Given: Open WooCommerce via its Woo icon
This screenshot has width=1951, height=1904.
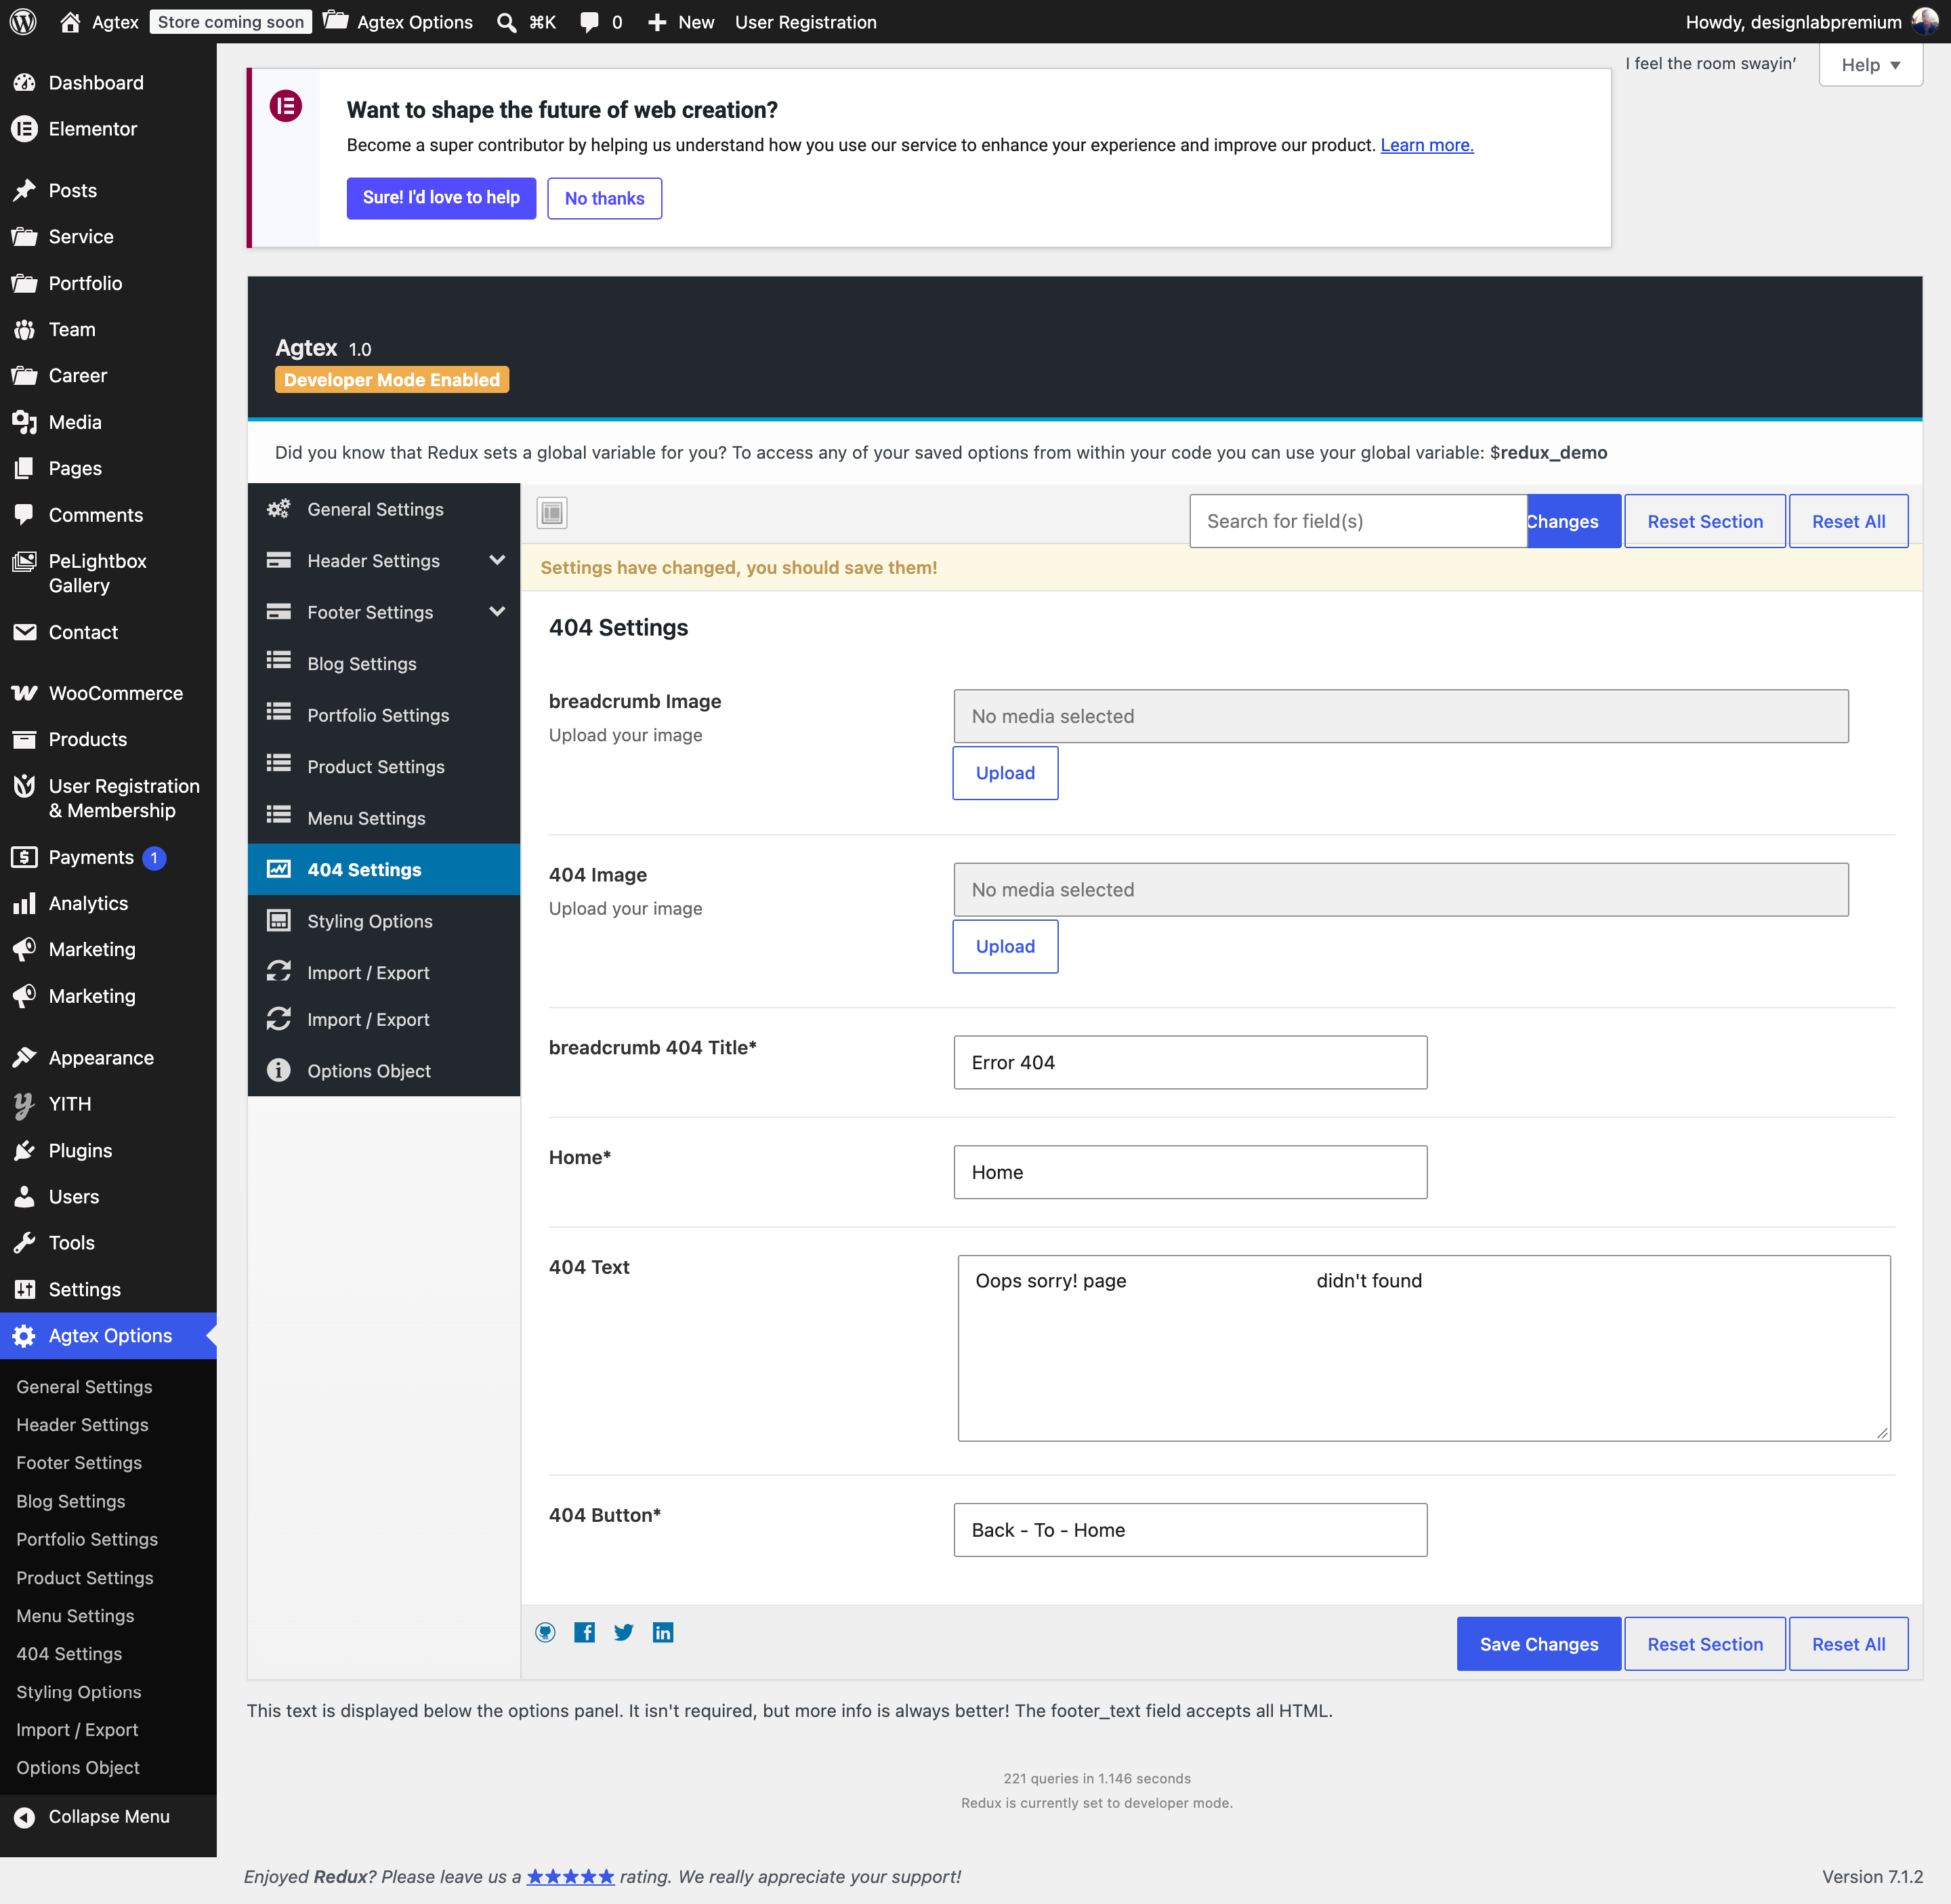Looking at the screenshot, I should [x=24, y=693].
